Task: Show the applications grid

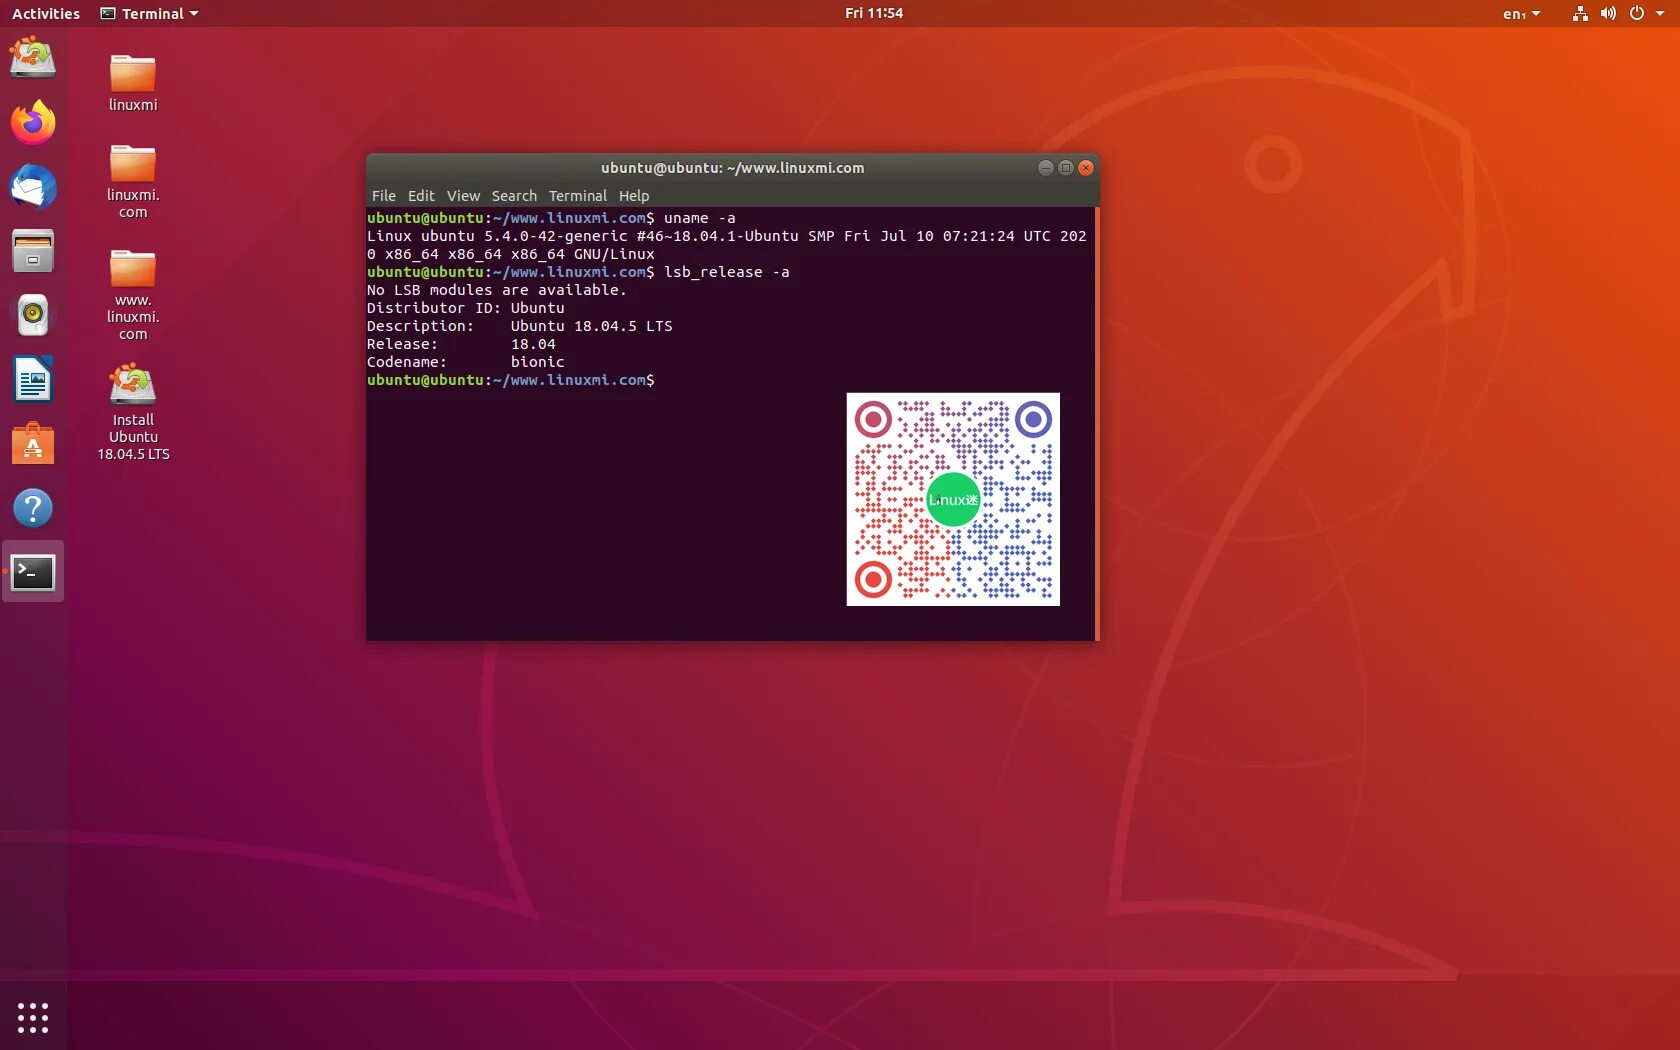Action: click(x=33, y=1018)
